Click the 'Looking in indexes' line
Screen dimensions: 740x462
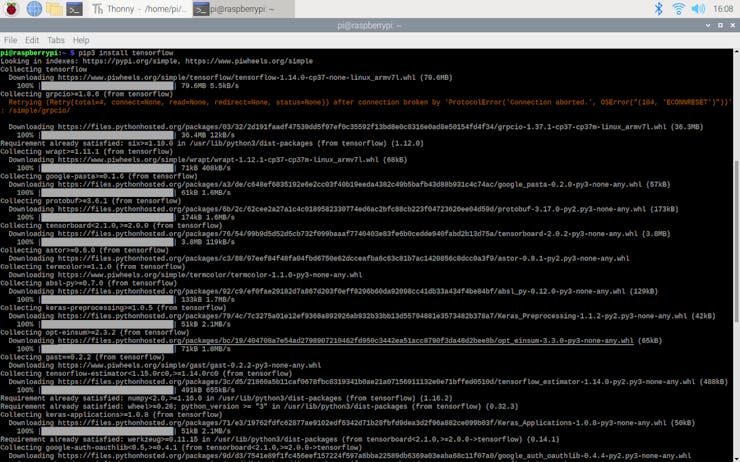(x=157, y=61)
